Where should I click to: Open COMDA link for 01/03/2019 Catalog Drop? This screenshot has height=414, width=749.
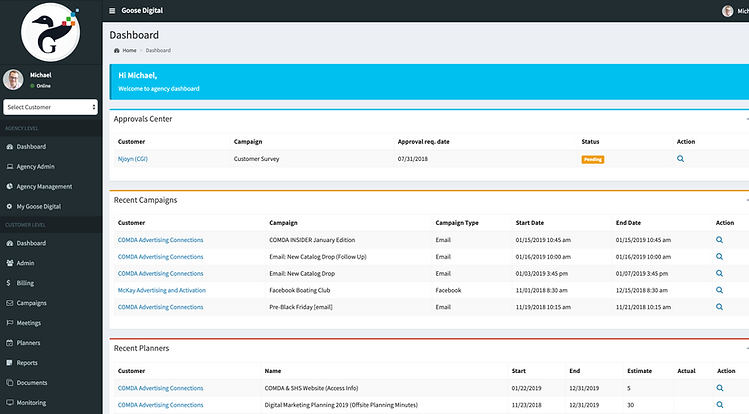pyautogui.click(x=160, y=274)
